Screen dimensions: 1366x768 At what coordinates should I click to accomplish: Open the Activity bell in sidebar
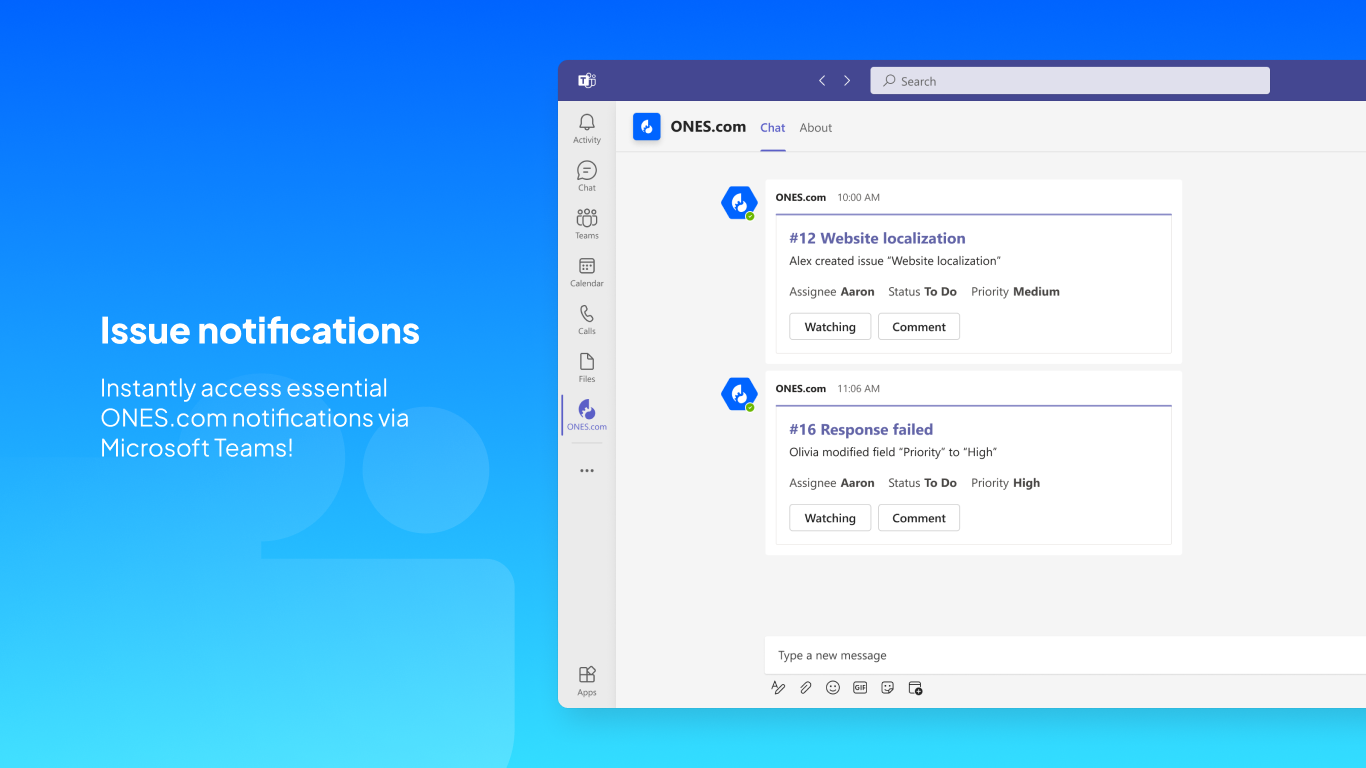587,128
